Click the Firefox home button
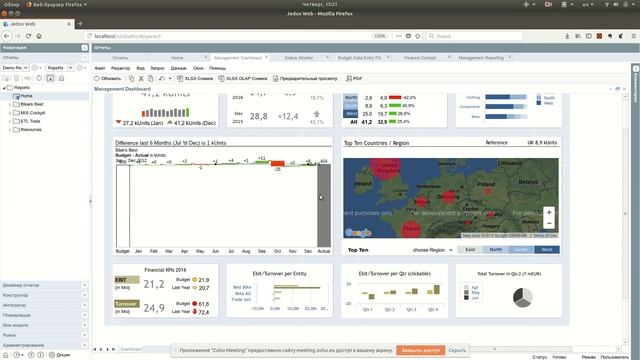The height and width of the screenshot is (360, 640). [39, 36]
